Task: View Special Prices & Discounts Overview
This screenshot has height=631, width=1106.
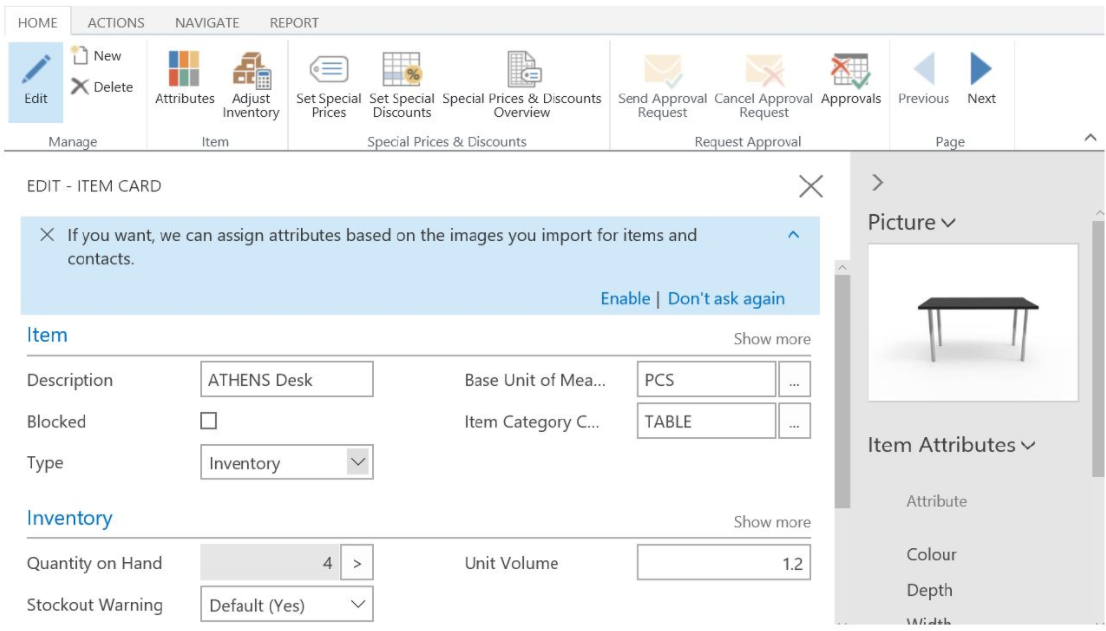Action: coord(524,85)
